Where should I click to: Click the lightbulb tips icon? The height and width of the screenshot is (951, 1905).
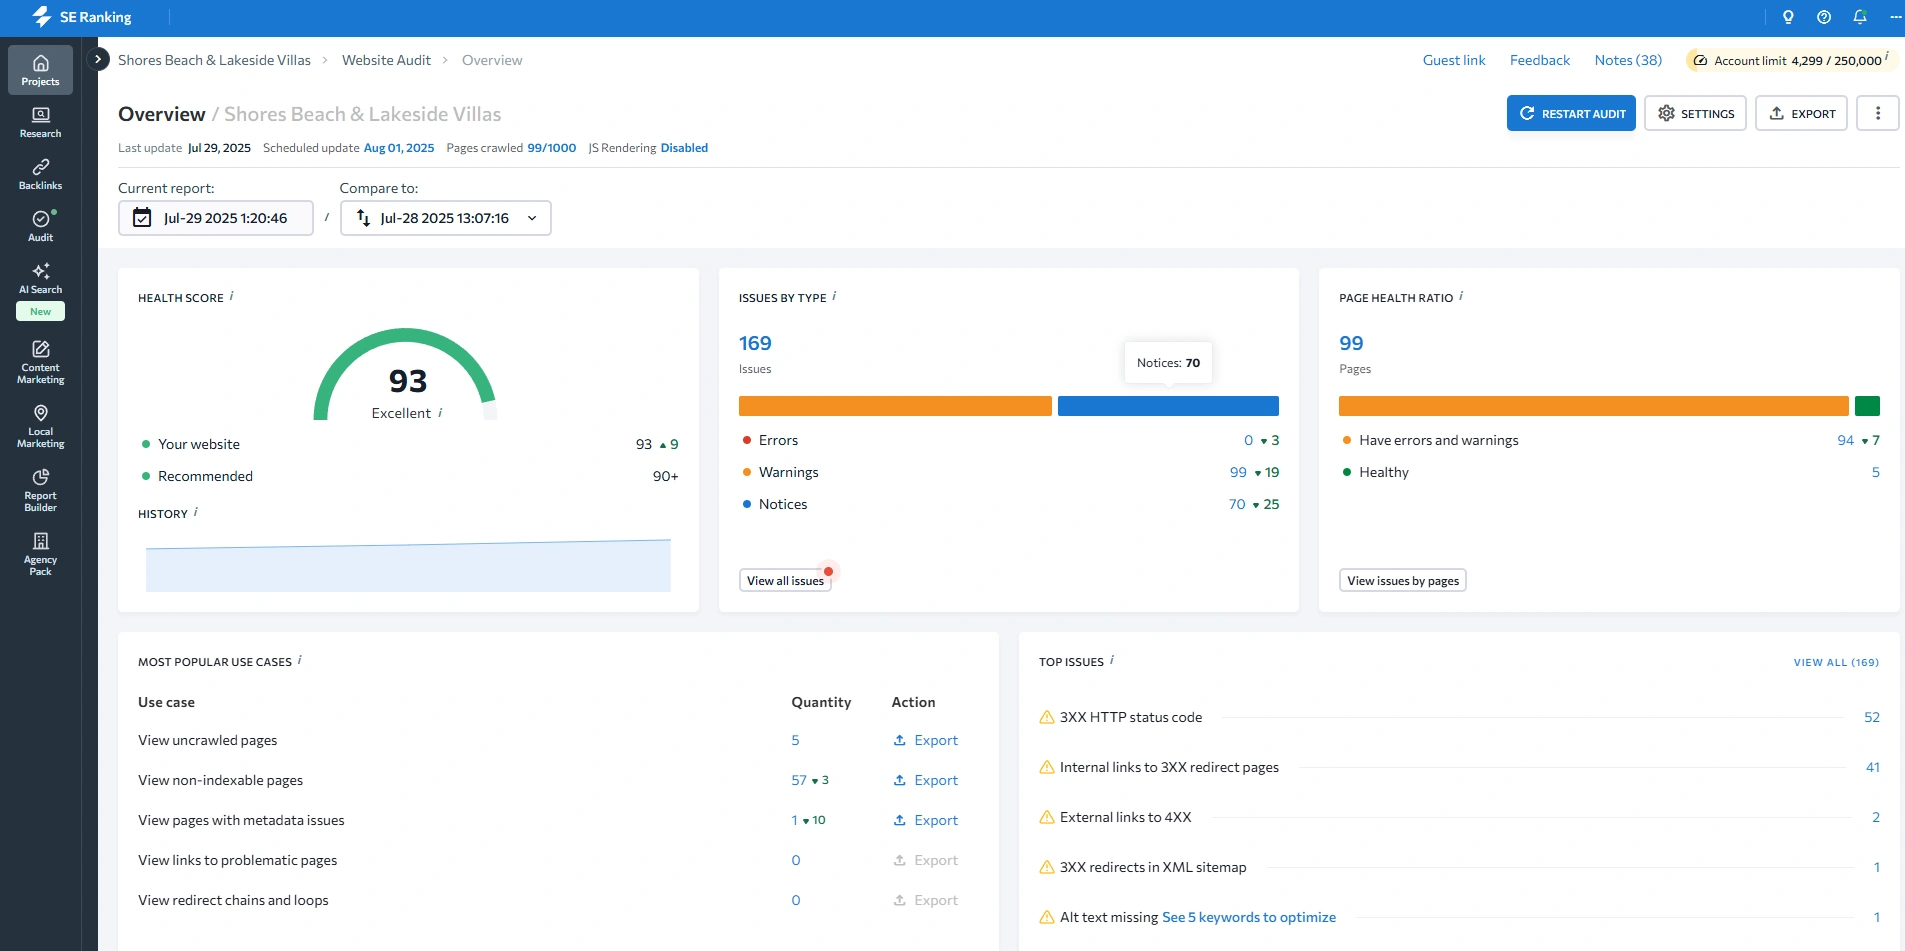pyautogui.click(x=1788, y=17)
